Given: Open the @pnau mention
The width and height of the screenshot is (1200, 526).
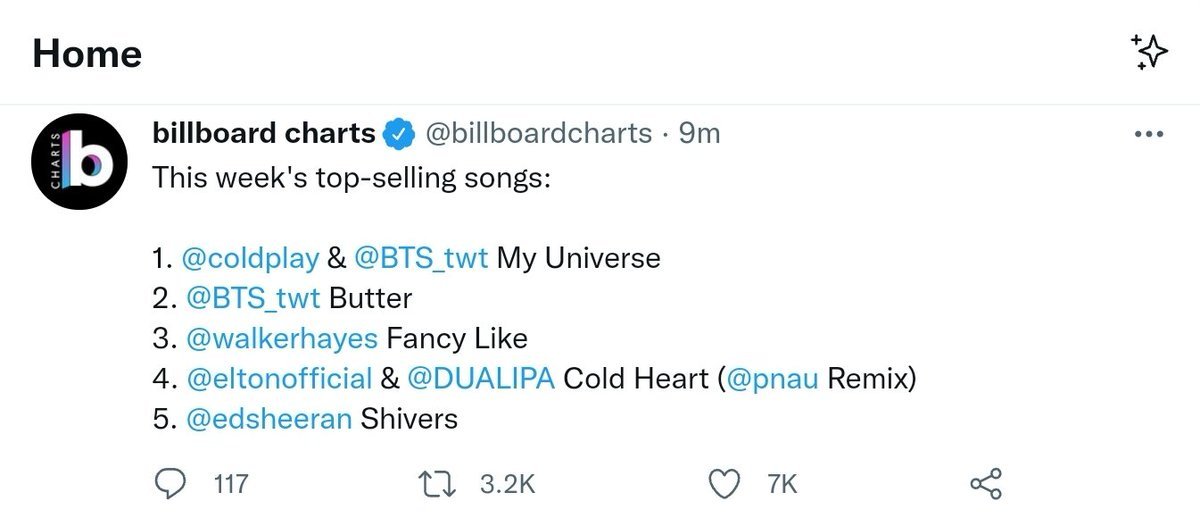Looking at the screenshot, I should pos(764,380).
